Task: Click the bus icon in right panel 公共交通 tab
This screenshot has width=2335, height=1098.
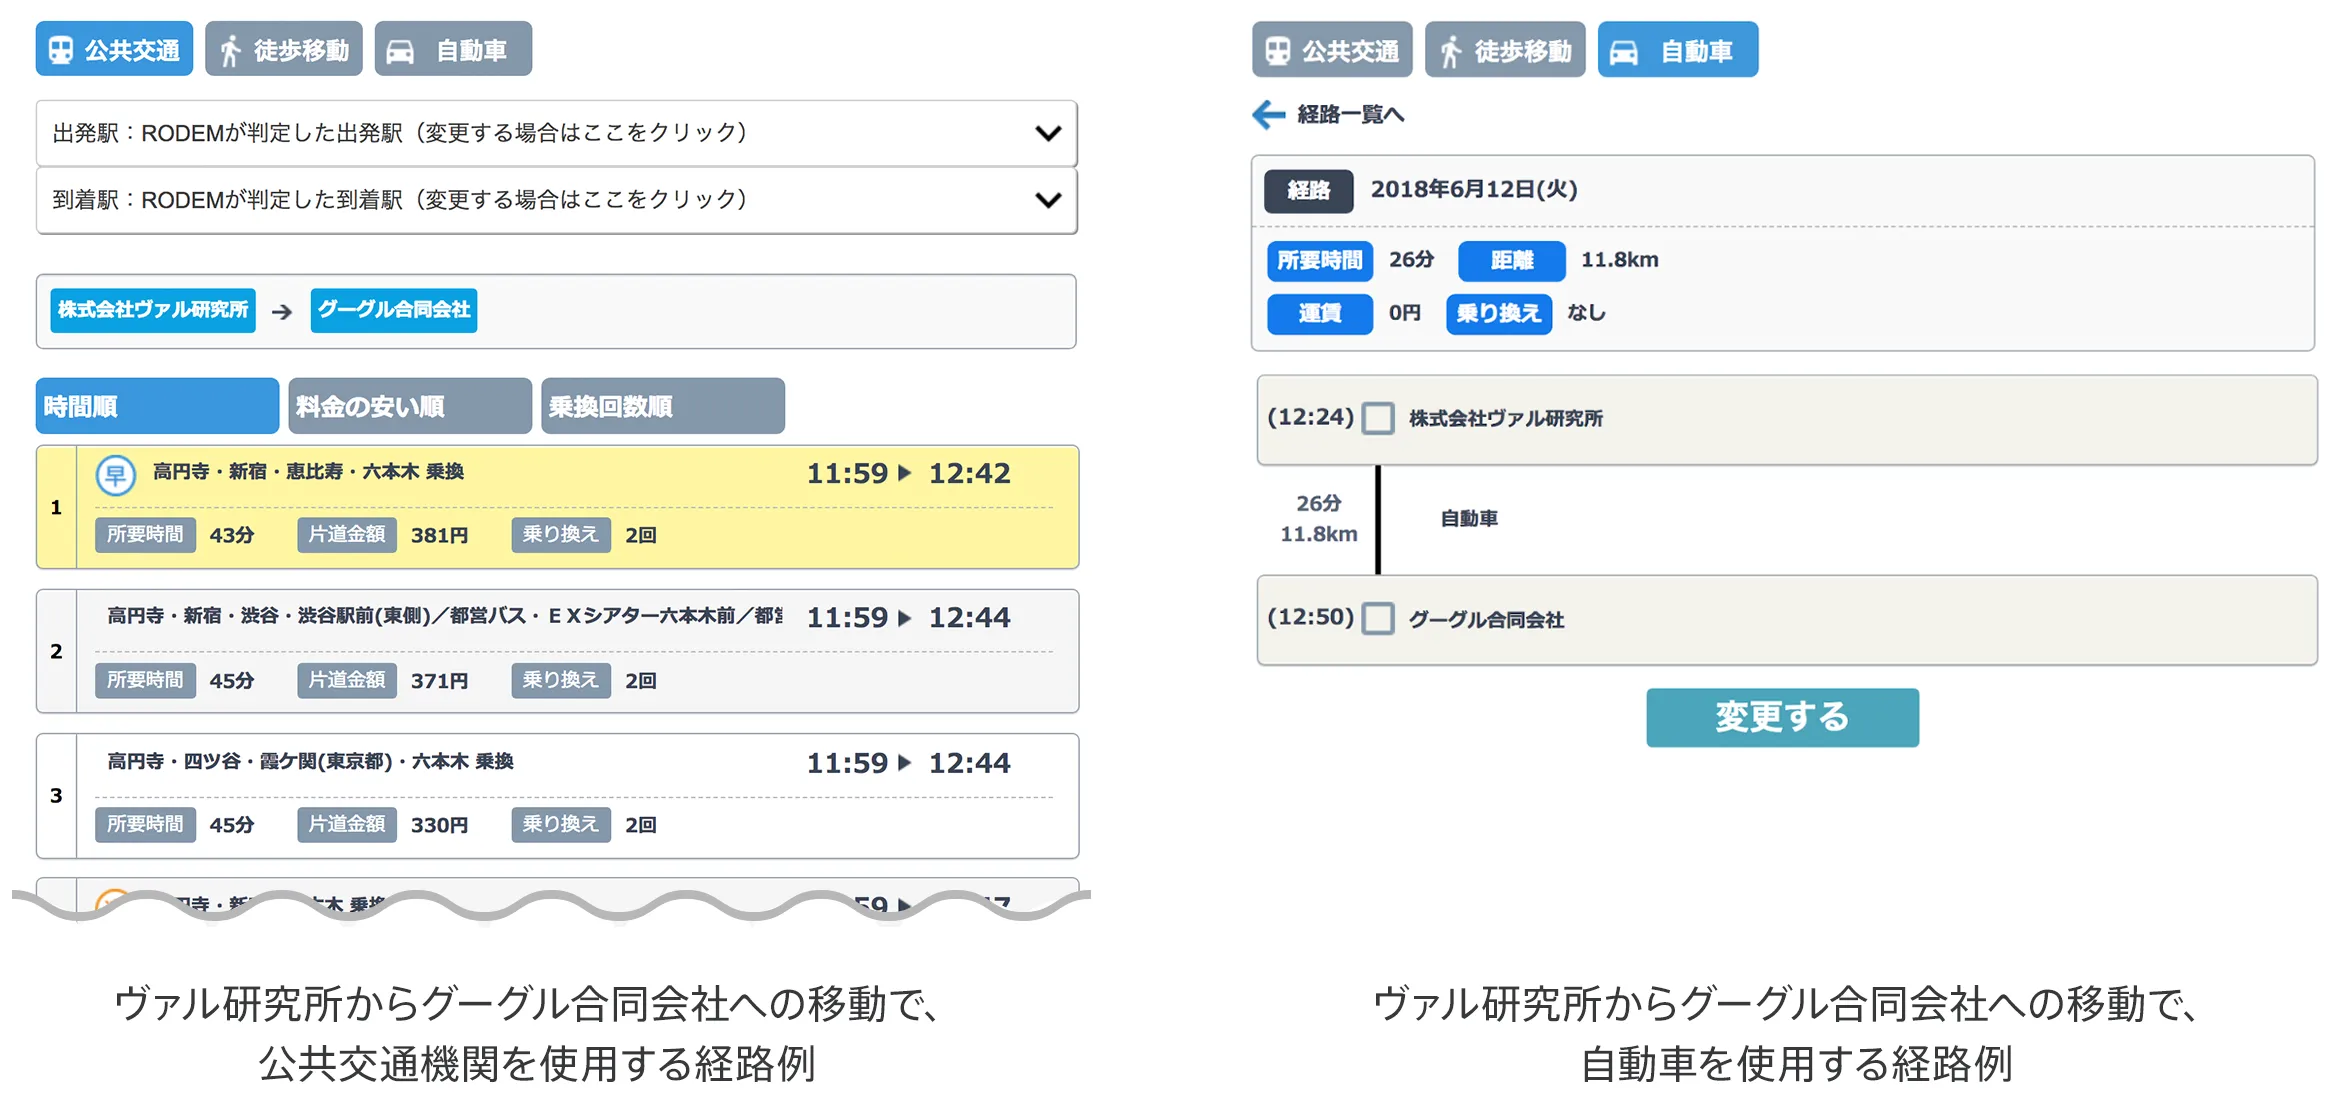Action: tap(1278, 51)
